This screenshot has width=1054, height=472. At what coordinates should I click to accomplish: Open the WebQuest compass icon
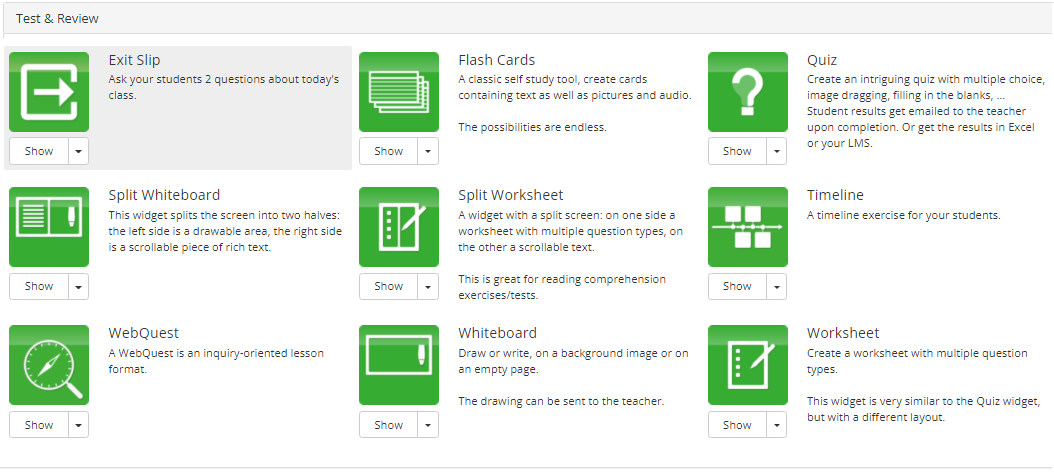tap(49, 365)
